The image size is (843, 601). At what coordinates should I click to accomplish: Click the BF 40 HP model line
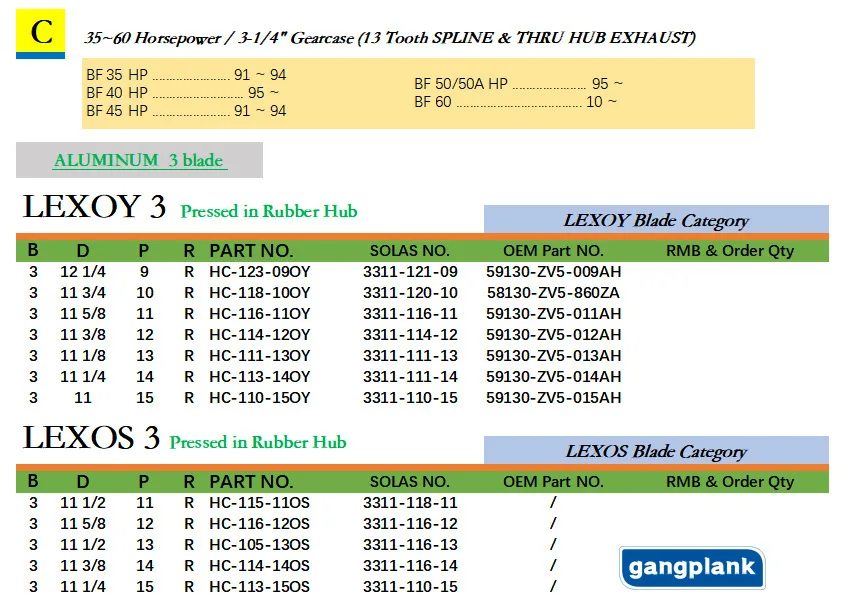point(183,93)
